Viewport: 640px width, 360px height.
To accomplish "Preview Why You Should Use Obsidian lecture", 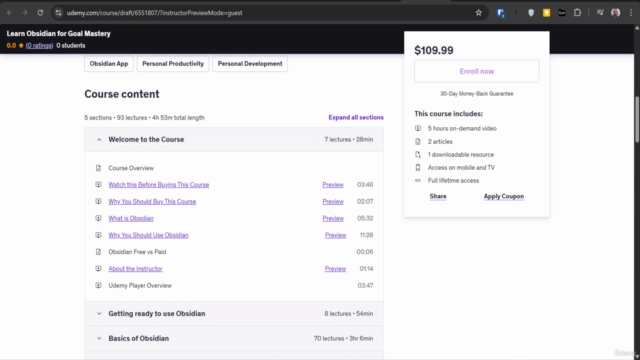I will [x=336, y=235].
